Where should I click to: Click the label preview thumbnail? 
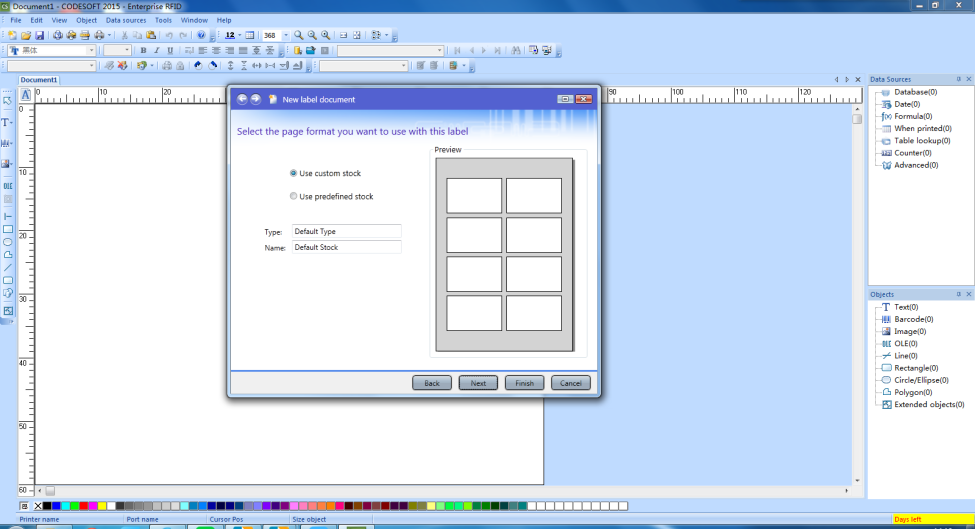coord(504,255)
